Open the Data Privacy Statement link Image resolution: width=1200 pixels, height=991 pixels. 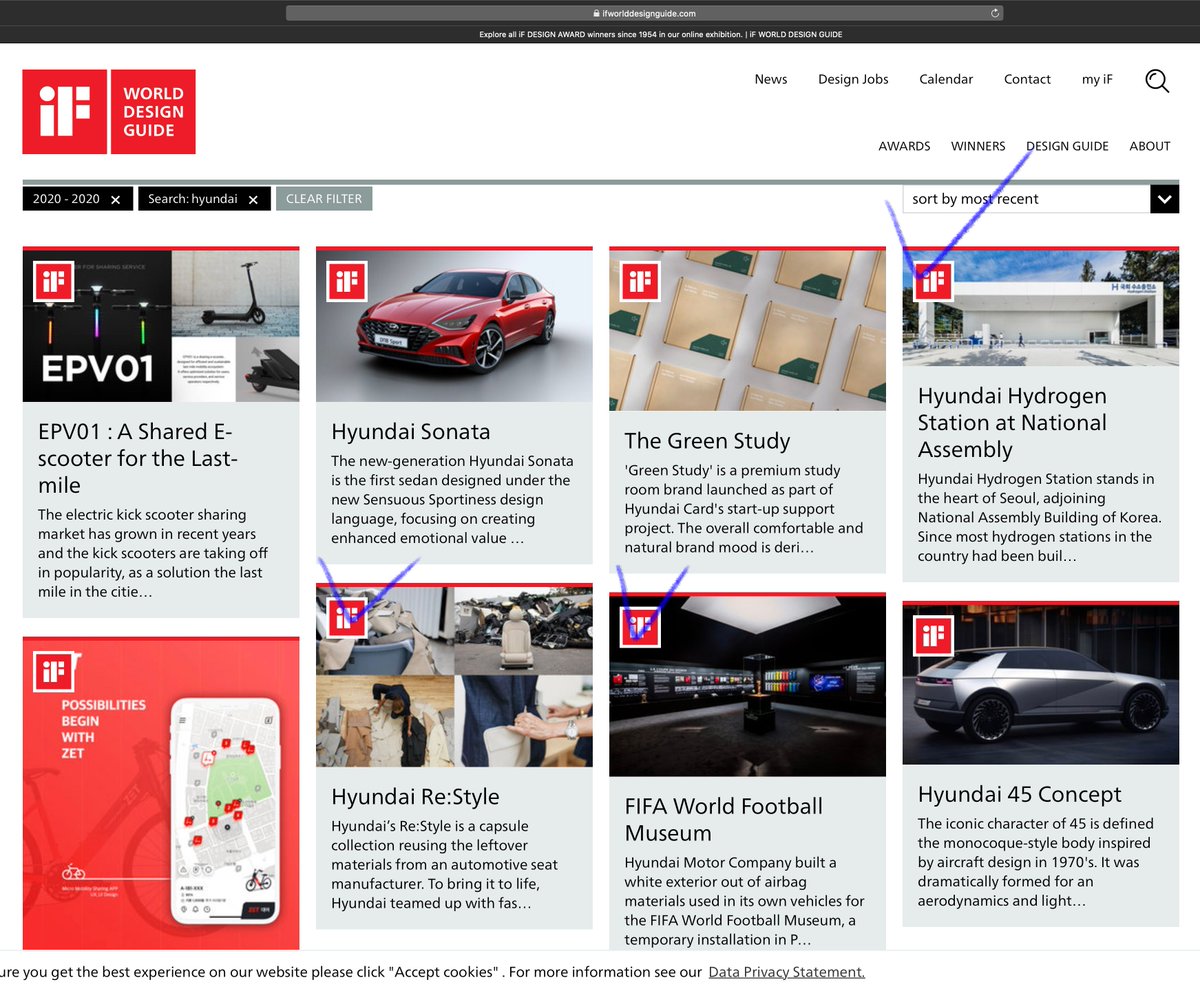point(787,972)
